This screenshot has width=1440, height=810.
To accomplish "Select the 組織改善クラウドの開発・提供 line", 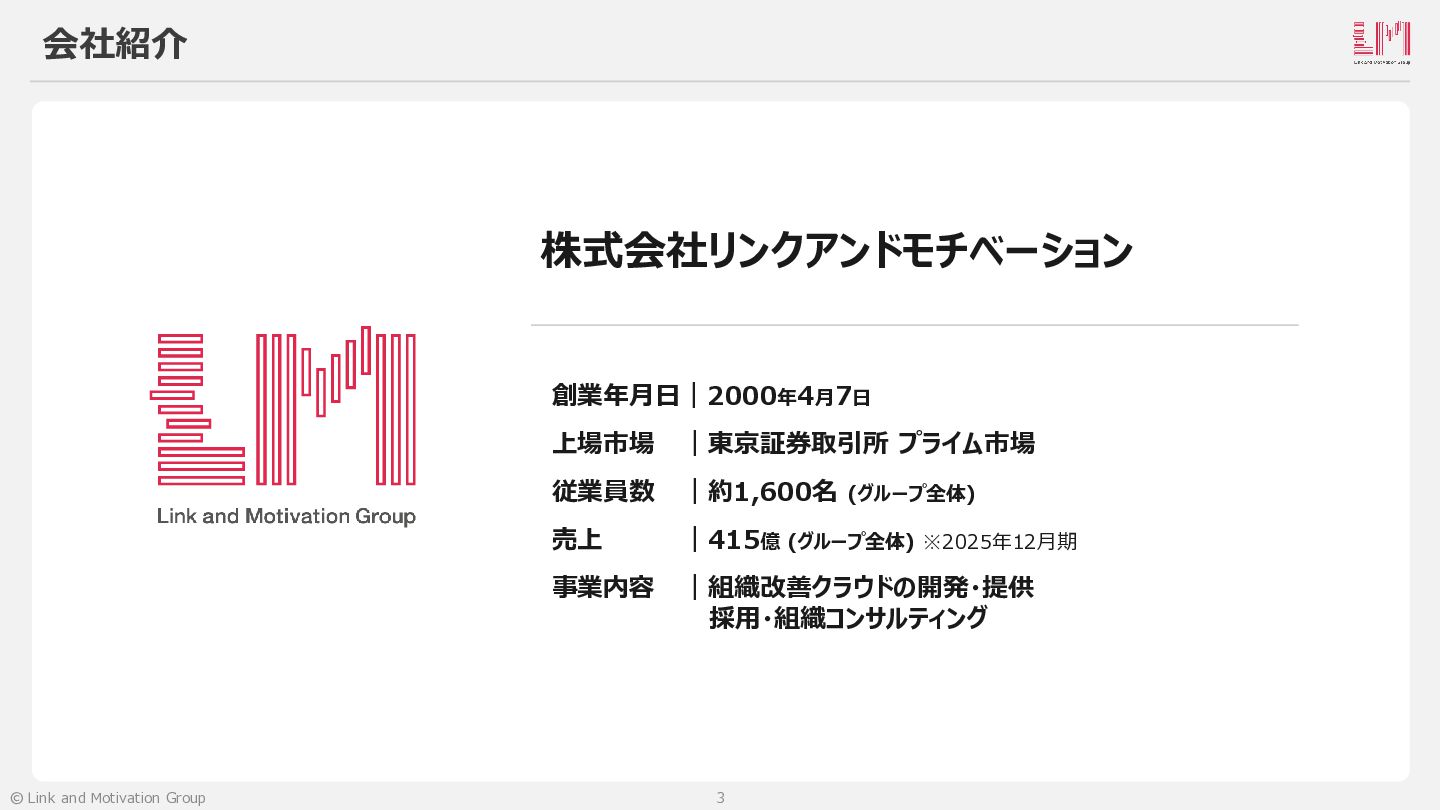I will (x=871, y=587).
